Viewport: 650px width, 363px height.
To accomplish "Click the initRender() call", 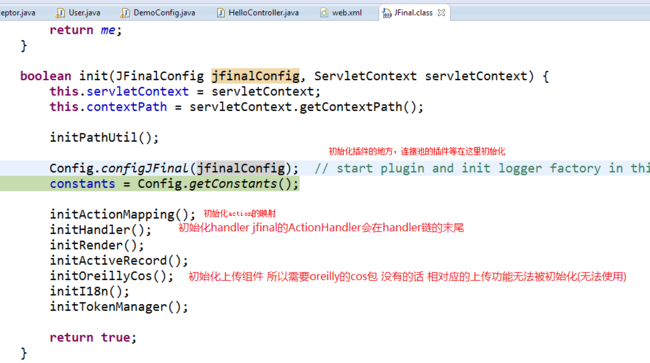I will [x=97, y=245].
